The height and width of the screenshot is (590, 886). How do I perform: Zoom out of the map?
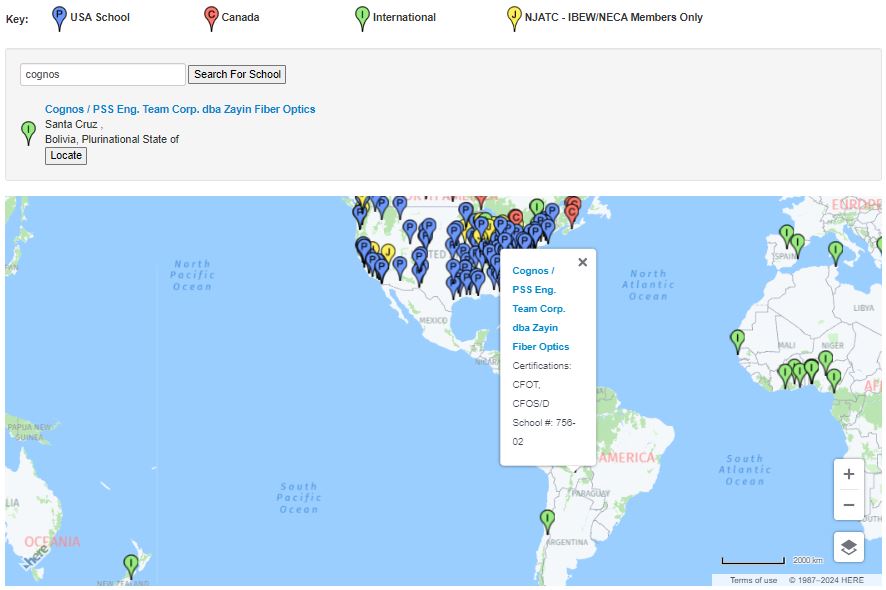(x=848, y=505)
